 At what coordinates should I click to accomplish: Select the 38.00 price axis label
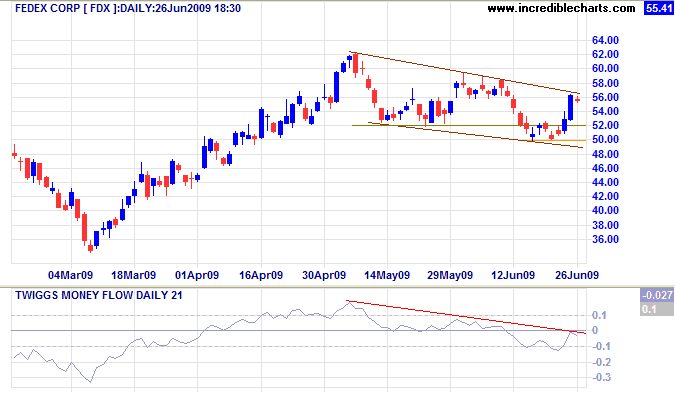pyautogui.click(x=605, y=225)
